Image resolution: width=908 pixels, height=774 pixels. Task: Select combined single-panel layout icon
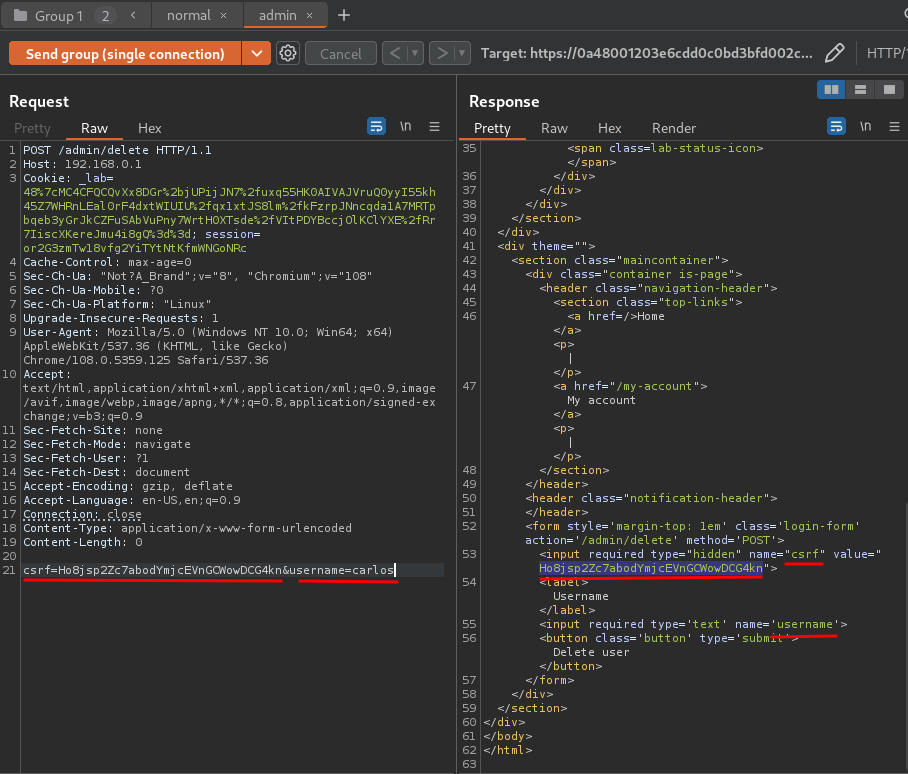889,90
